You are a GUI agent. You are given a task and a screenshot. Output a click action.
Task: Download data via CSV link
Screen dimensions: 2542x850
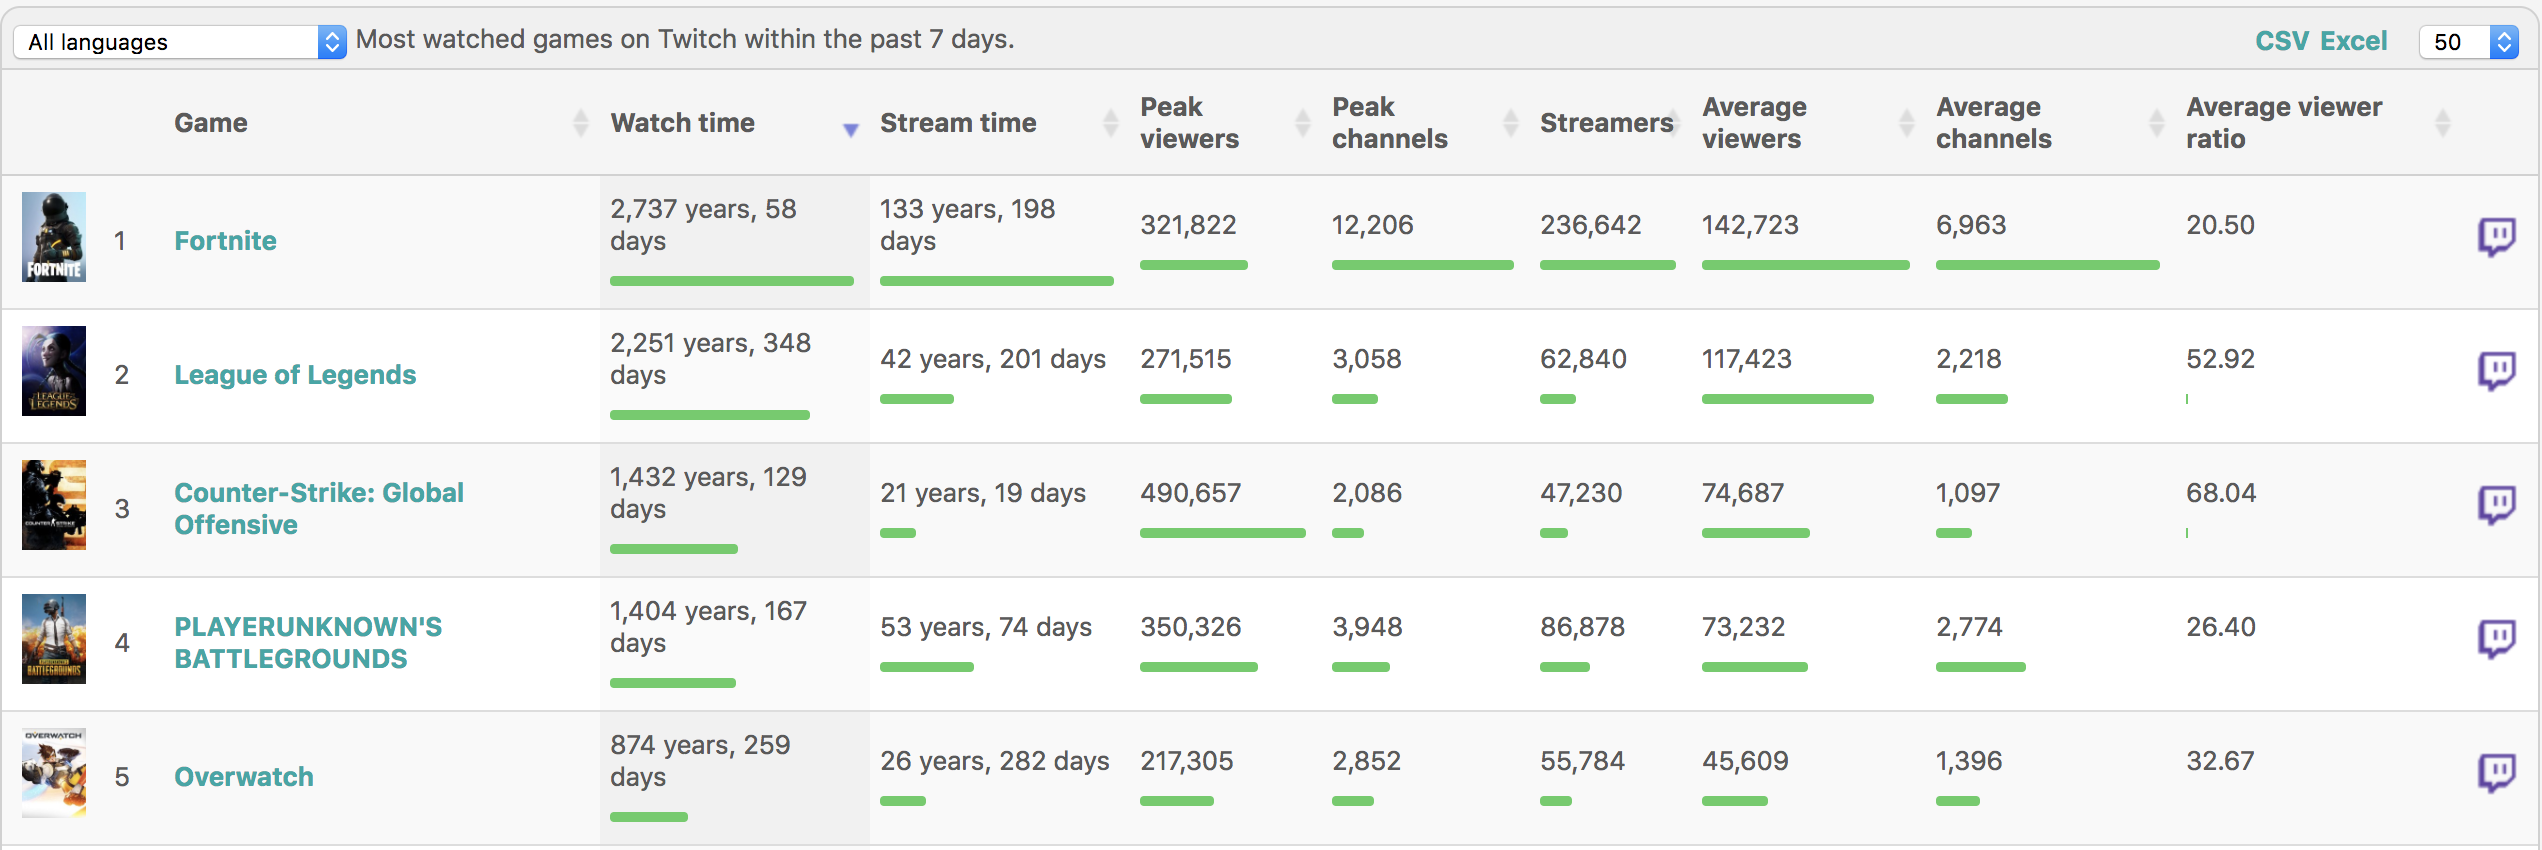pos(2281,41)
